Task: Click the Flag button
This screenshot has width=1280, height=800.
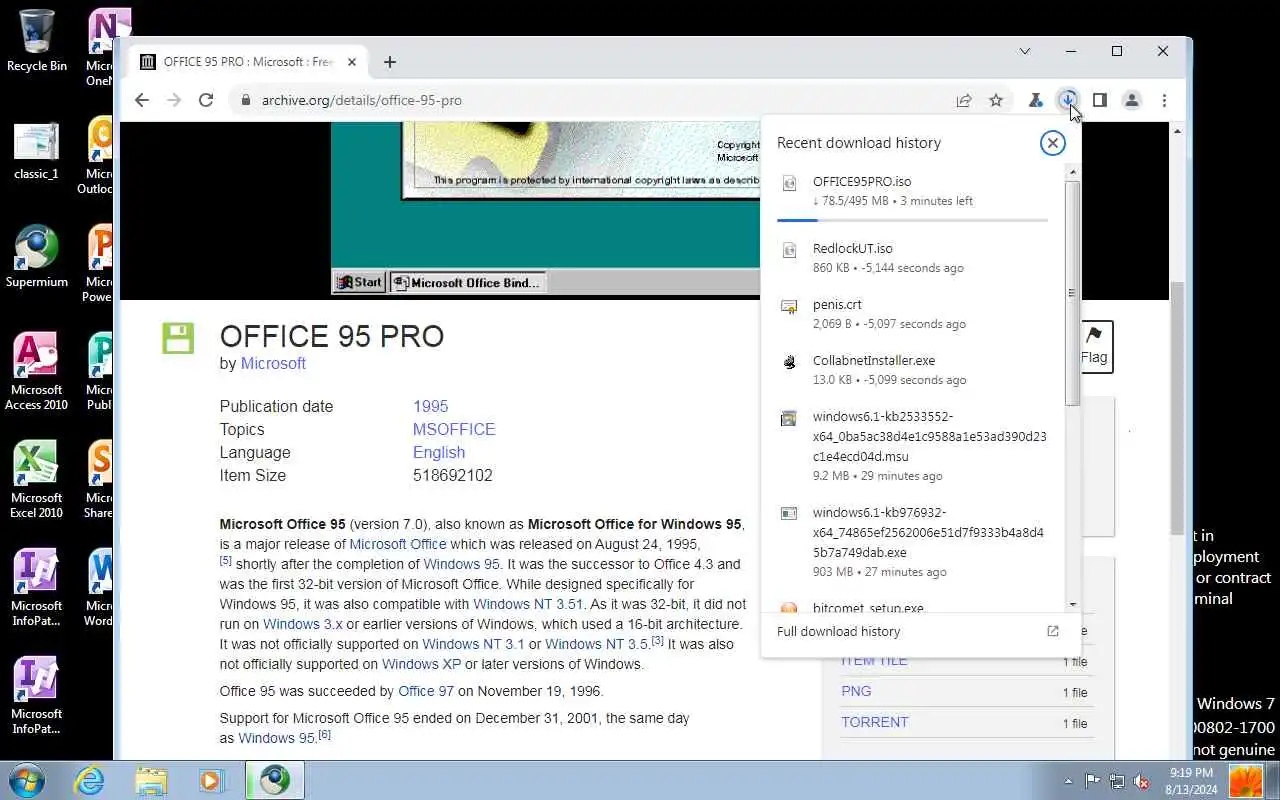Action: (x=1094, y=346)
